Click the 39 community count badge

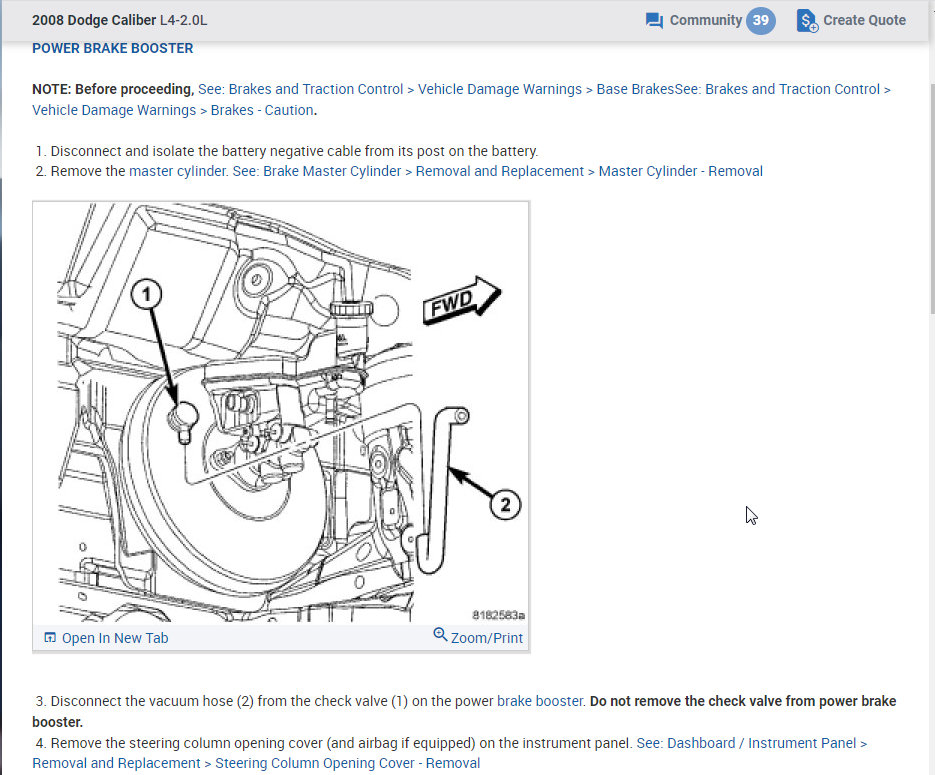[760, 21]
